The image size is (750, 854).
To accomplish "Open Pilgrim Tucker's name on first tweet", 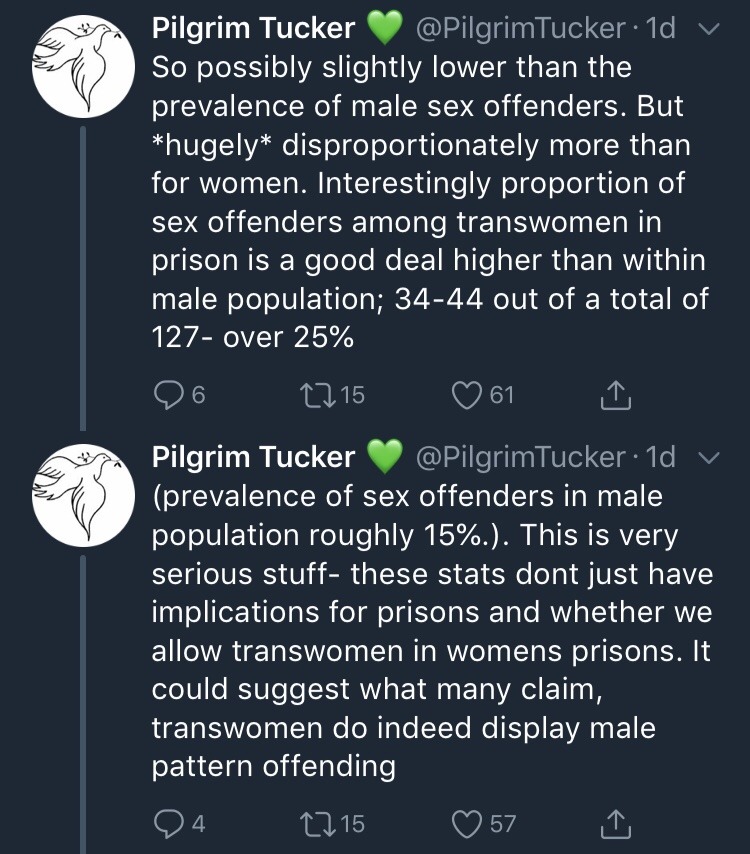I will [x=253, y=30].
